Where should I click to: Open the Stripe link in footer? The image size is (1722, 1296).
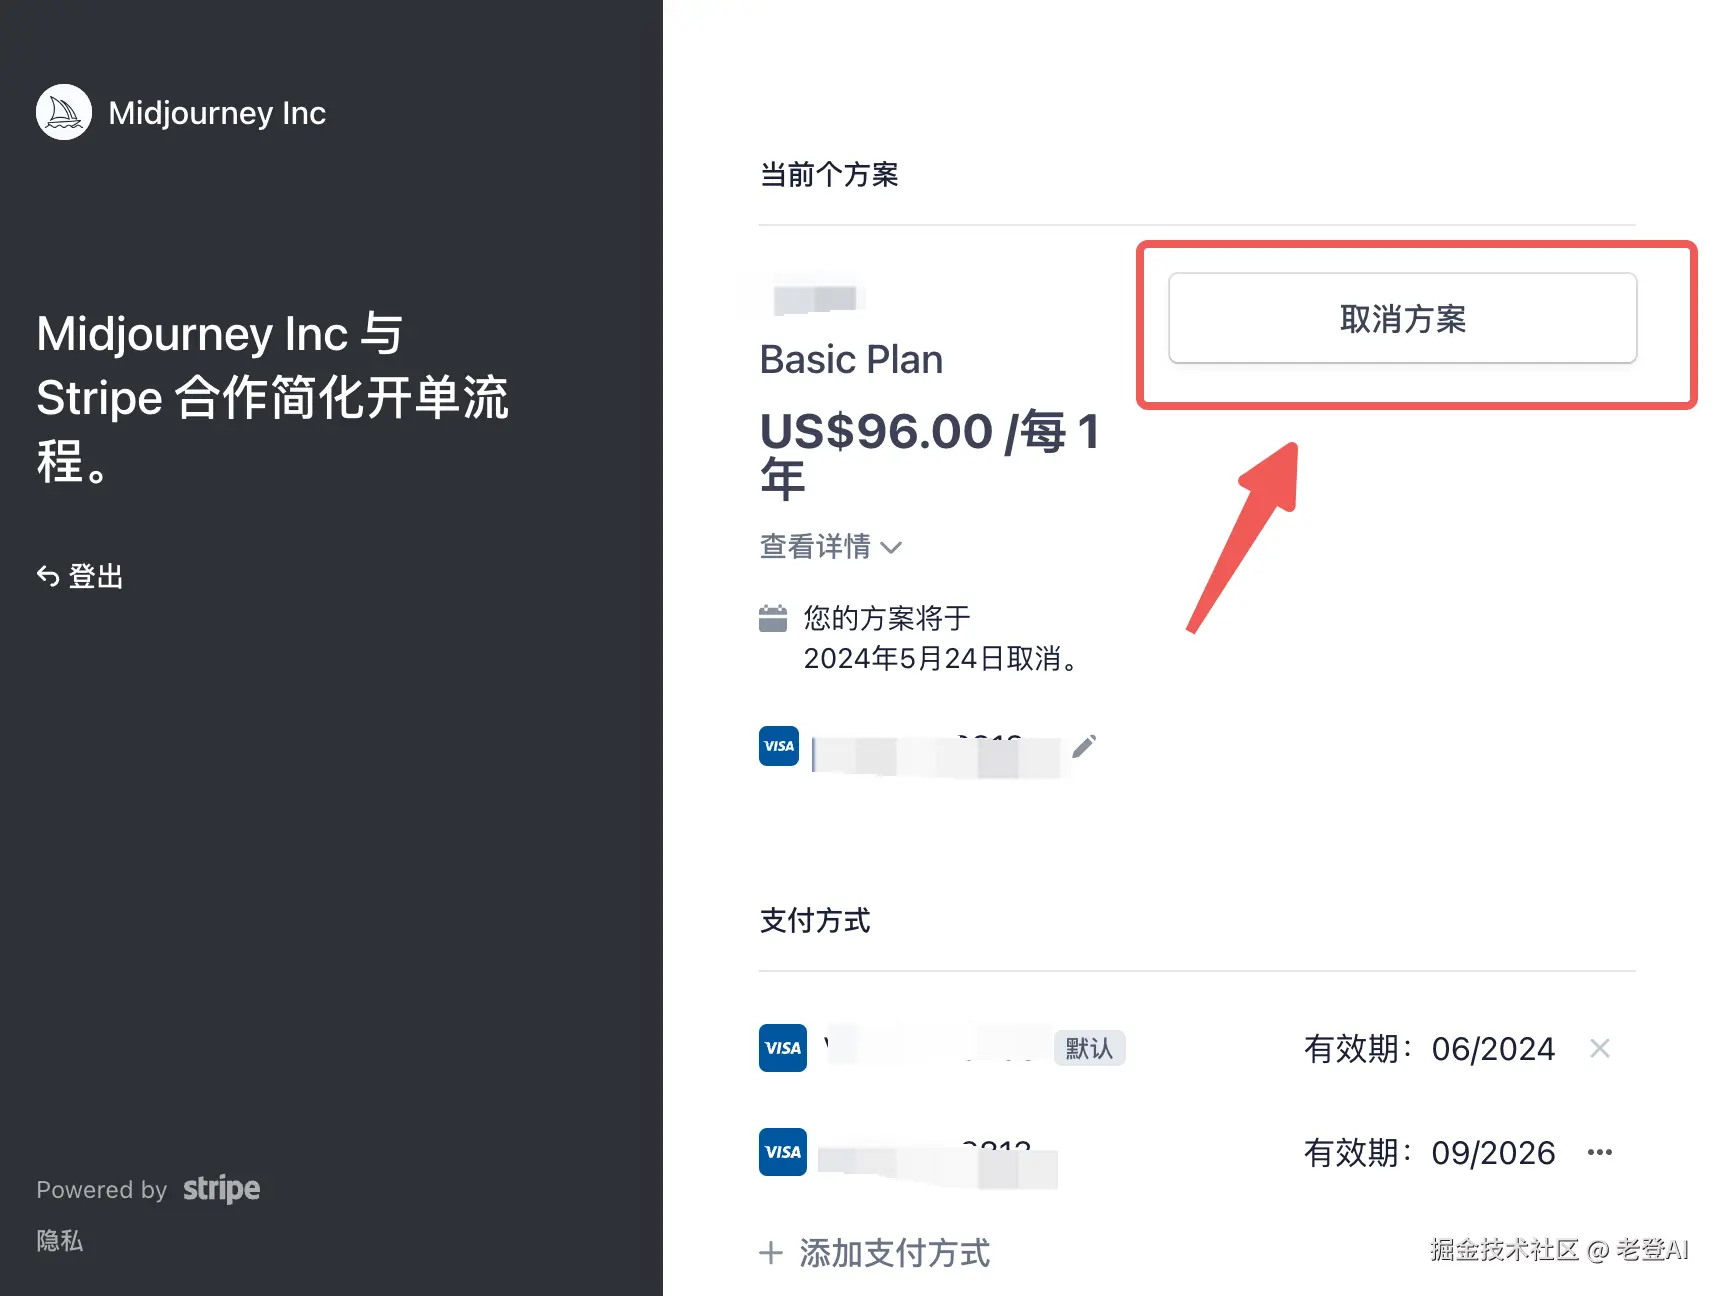tap(221, 1189)
